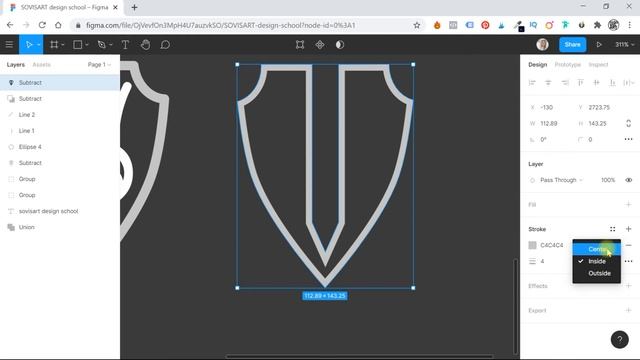This screenshot has height=360, width=640.
Task: Click the blue Share button
Action: point(572,44)
